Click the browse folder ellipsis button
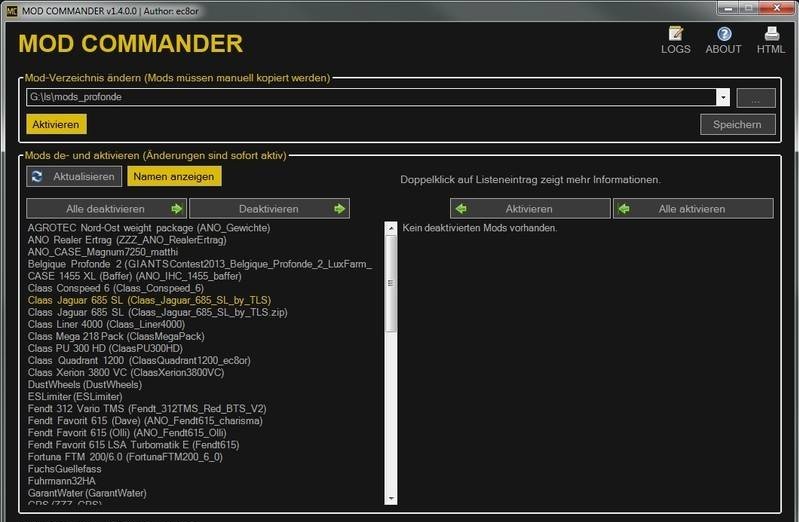This screenshot has width=799, height=522. 756,98
